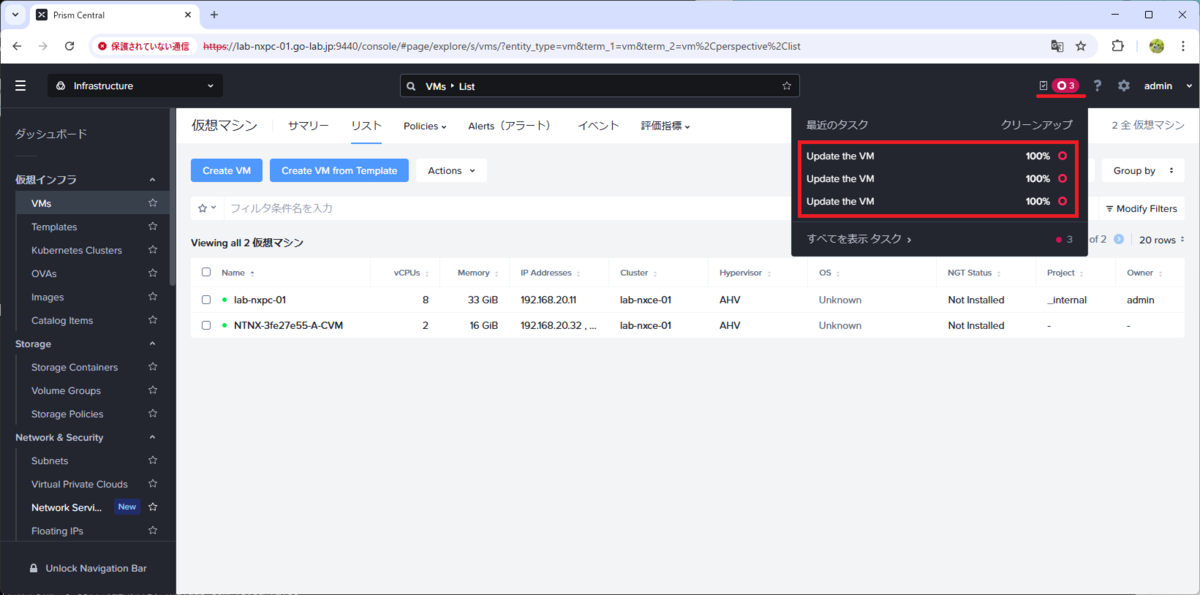Toggle the select-all checkbox in table header
Screen dimensions: 1200x595
[206, 272]
